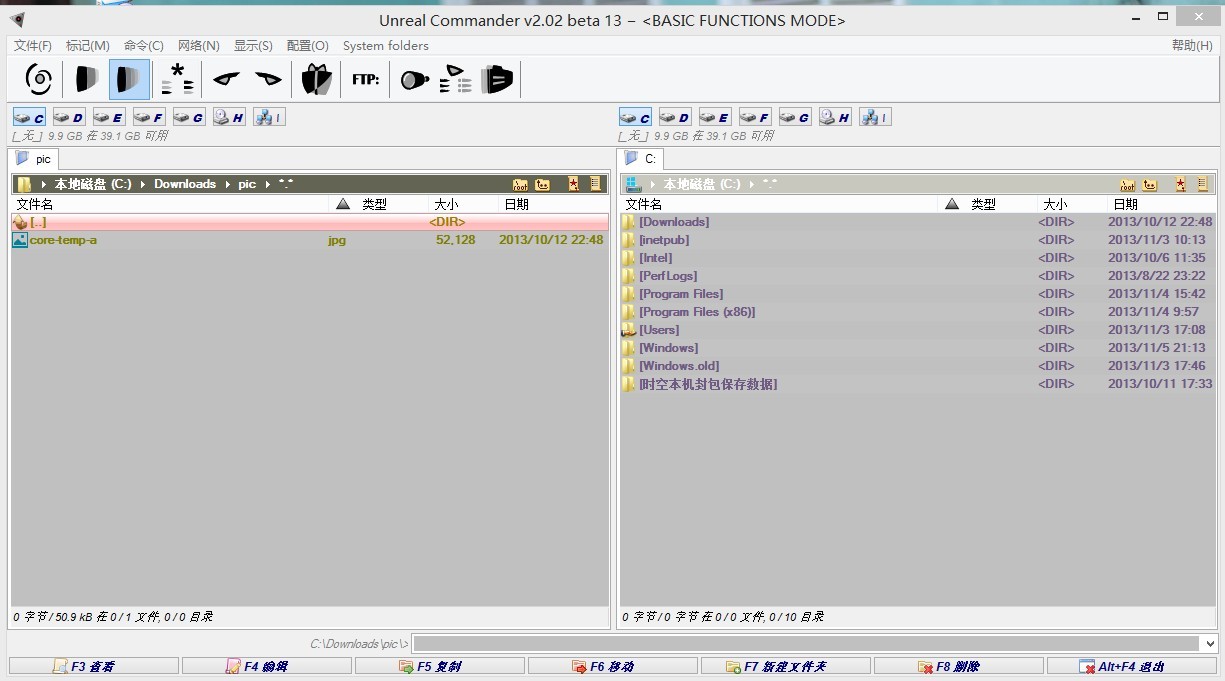Open favorites star icon in left panel
The image size is (1225, 681).
[573, 184]
